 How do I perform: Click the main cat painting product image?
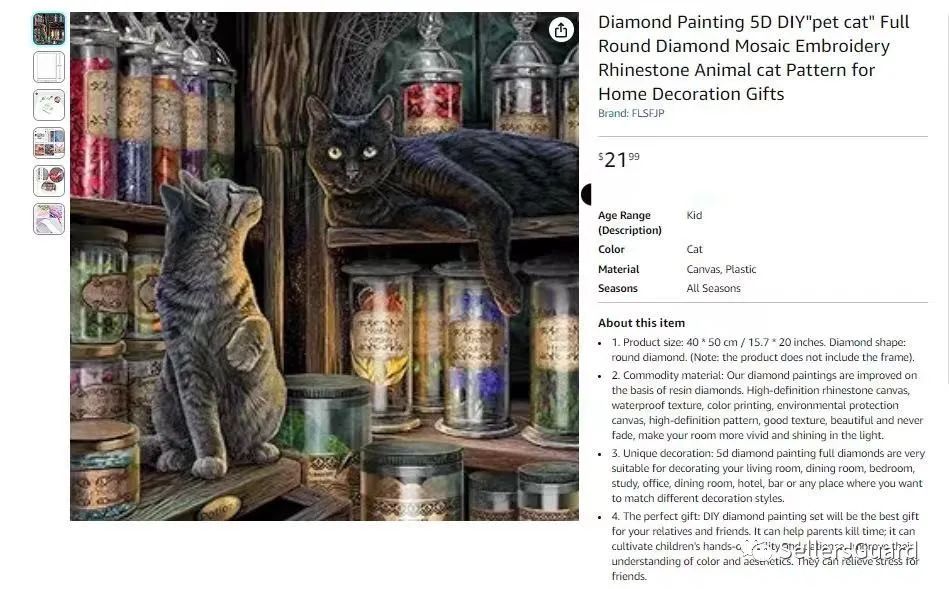coord(324,266)
